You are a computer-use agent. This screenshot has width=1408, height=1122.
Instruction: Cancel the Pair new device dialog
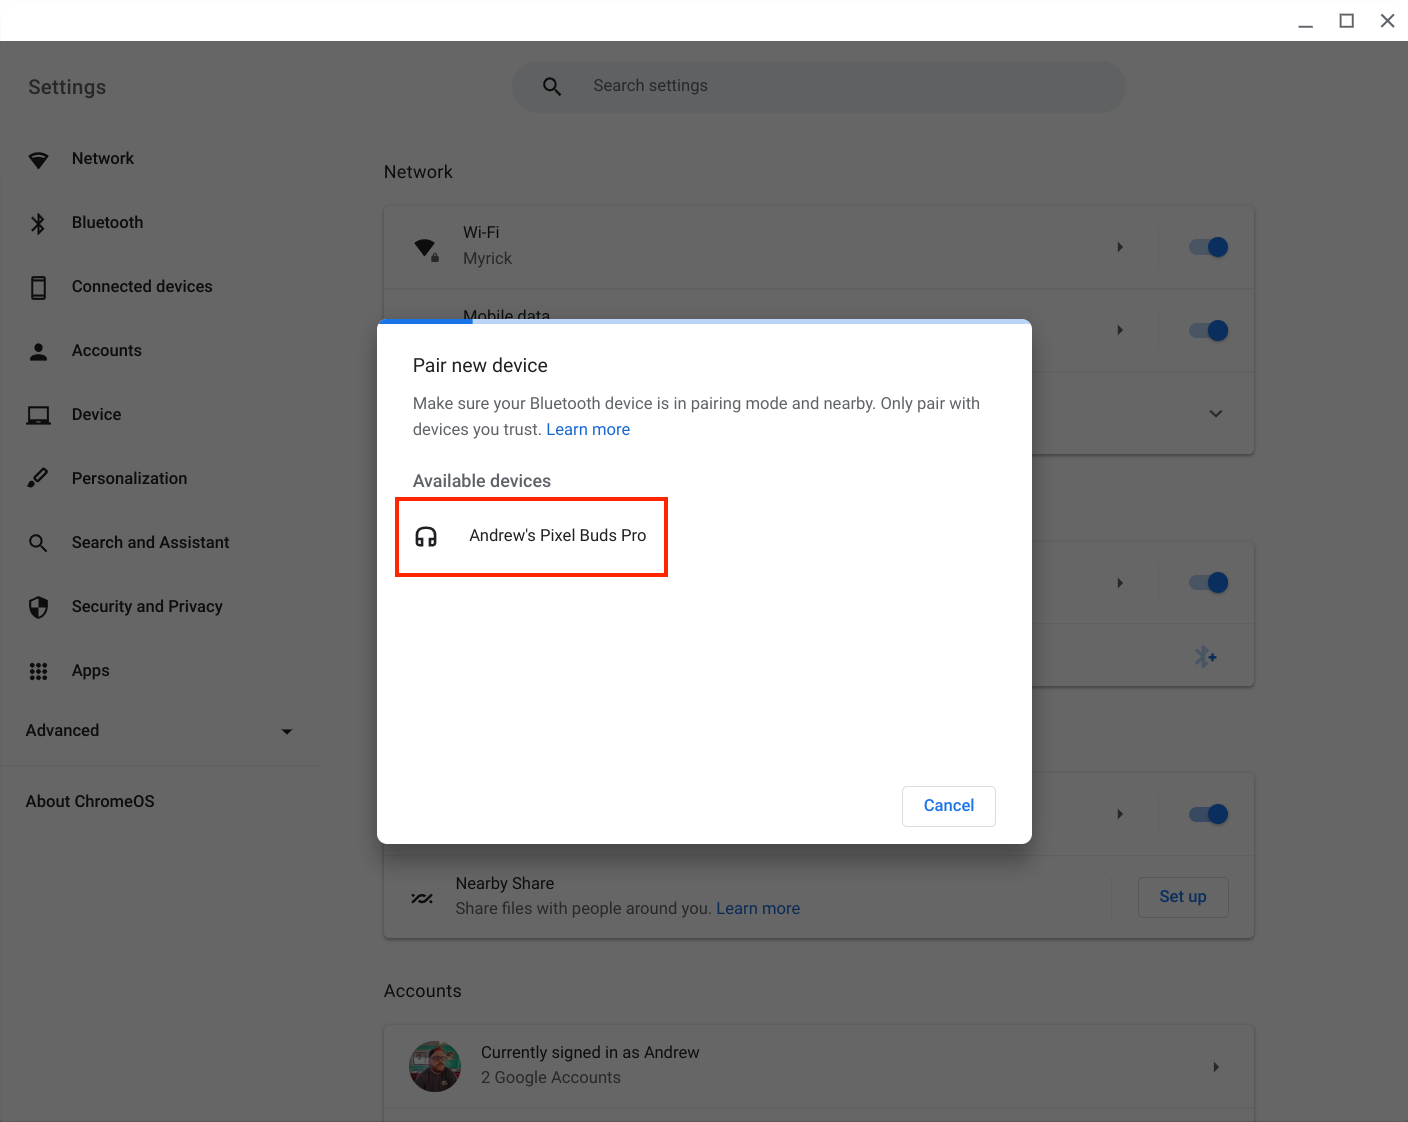(948, 805)
